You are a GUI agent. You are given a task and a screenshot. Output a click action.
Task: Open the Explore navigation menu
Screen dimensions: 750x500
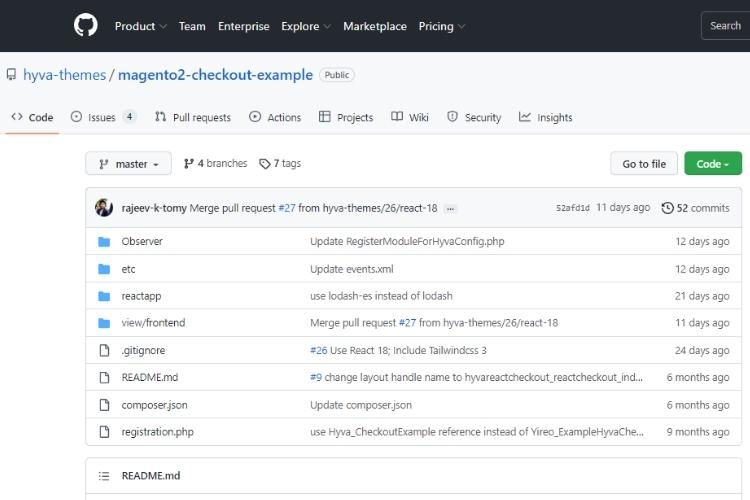click(305, 26)
